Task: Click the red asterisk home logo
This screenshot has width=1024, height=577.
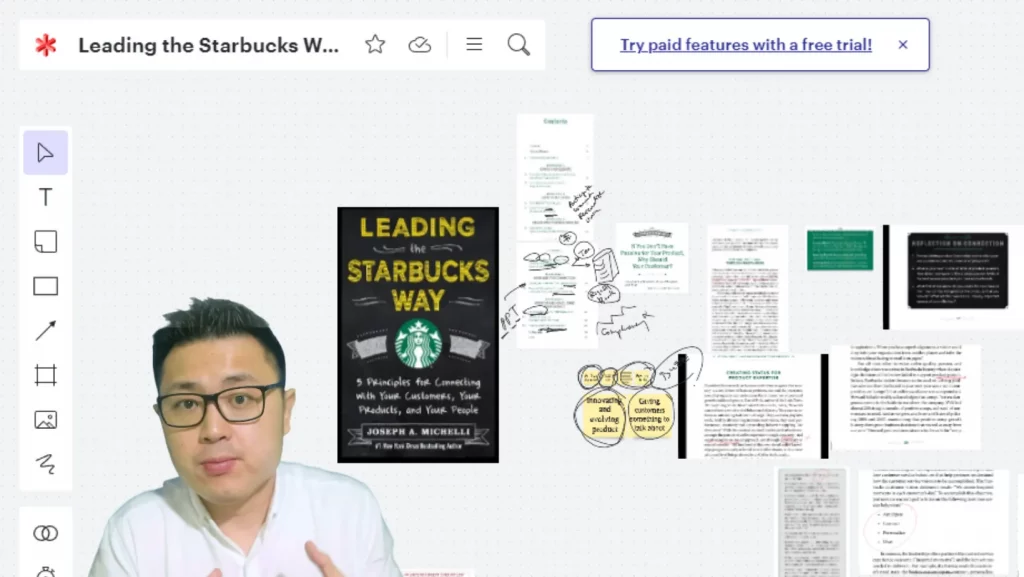Action: pos(46,45)
